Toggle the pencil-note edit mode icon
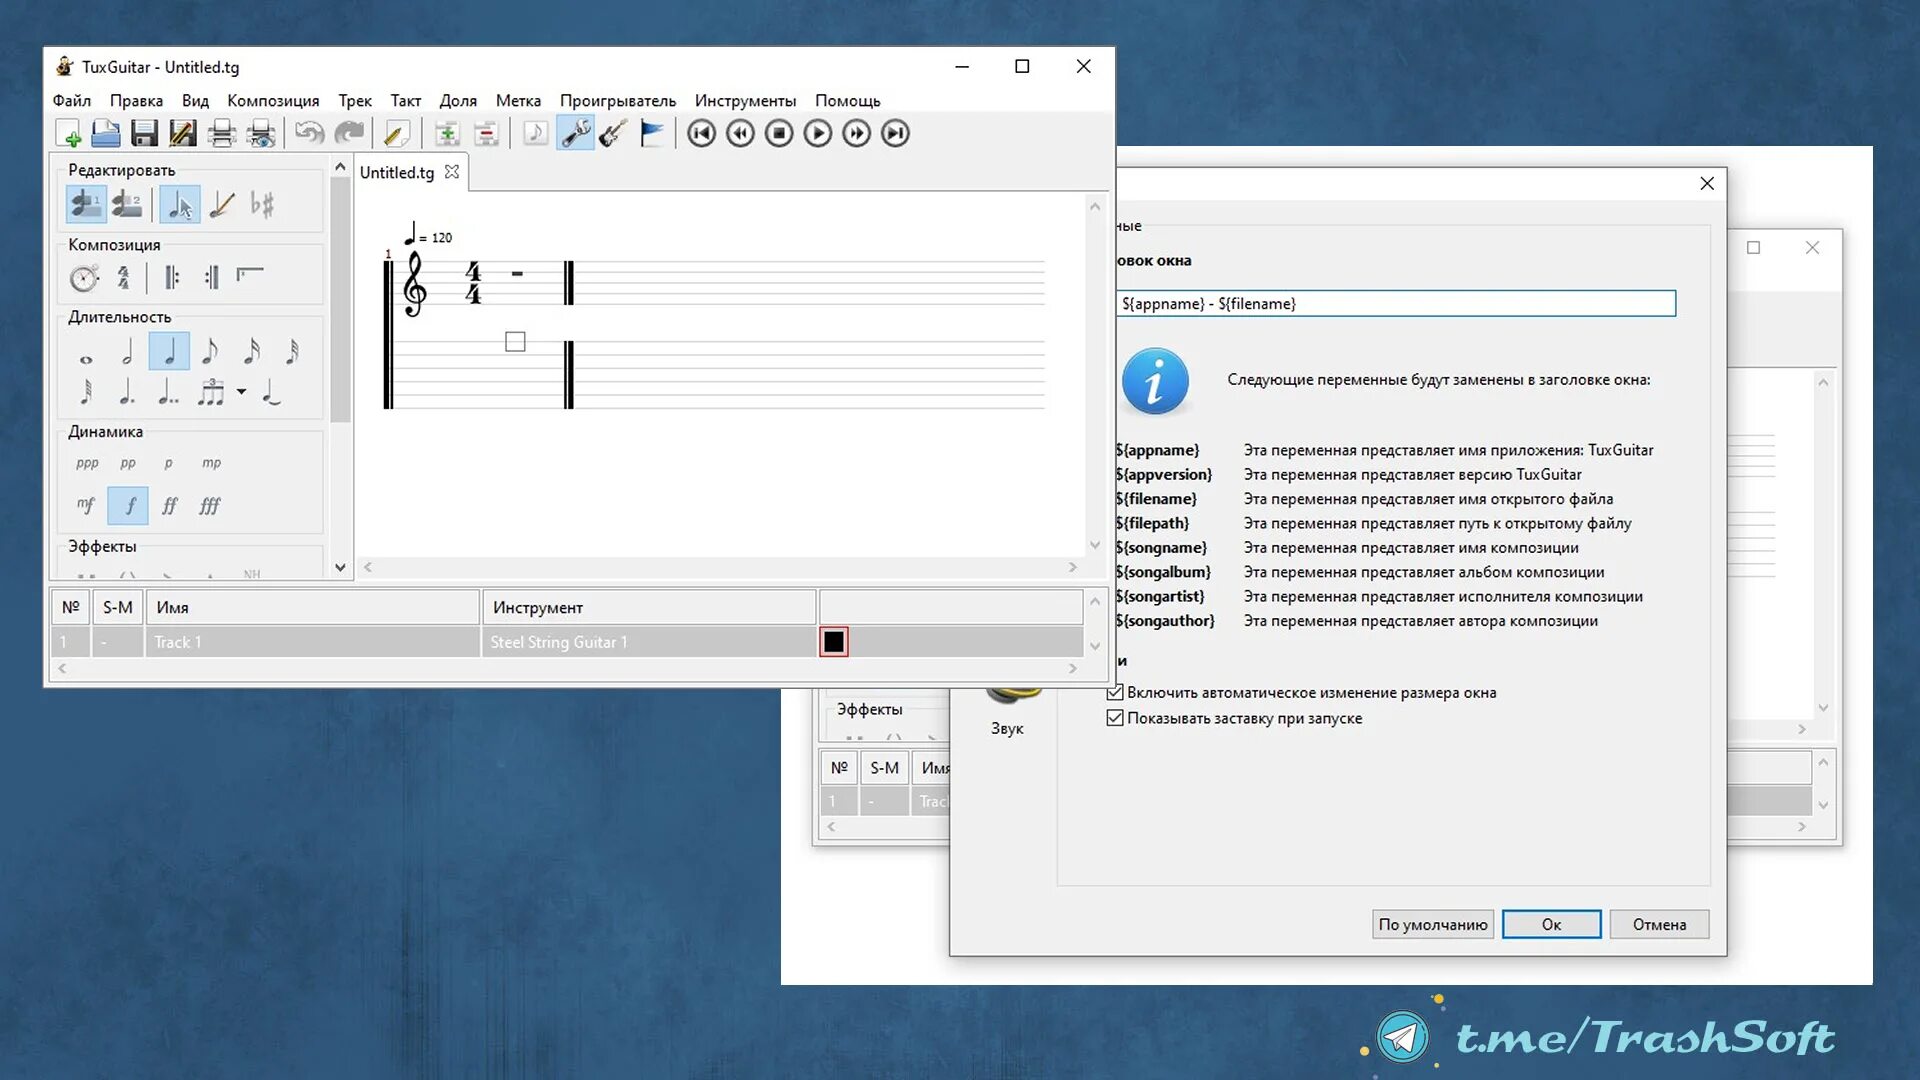1920x1080 pixels. 222,205
